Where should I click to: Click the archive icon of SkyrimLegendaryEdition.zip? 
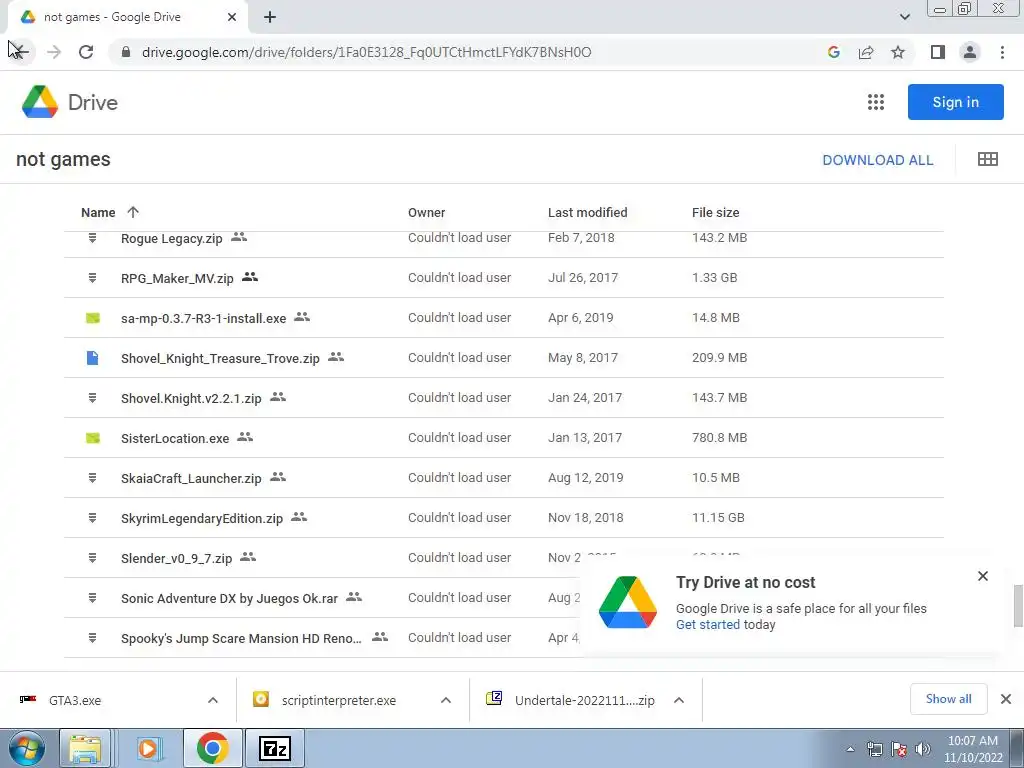click(x=93, y=518)
